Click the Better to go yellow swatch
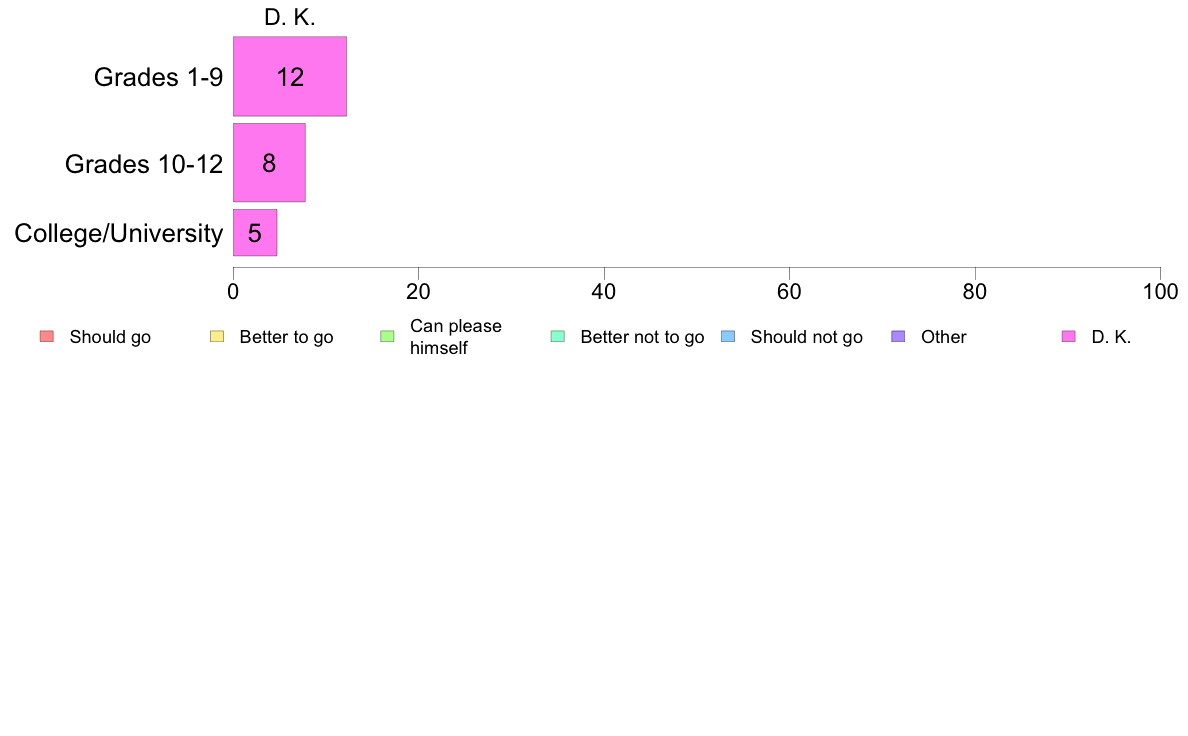Image resolution: width=1188 pixels, height=736 pixels. pyautogui.click(x=217, y=337)
